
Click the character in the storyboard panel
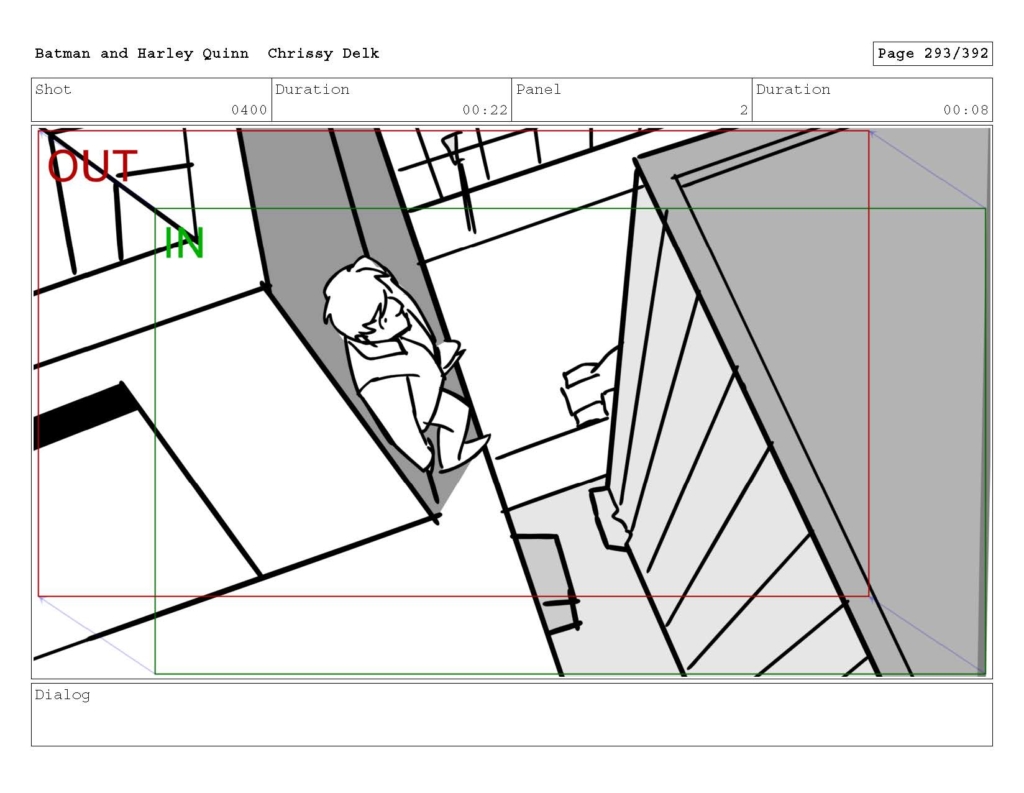[405, 366]
